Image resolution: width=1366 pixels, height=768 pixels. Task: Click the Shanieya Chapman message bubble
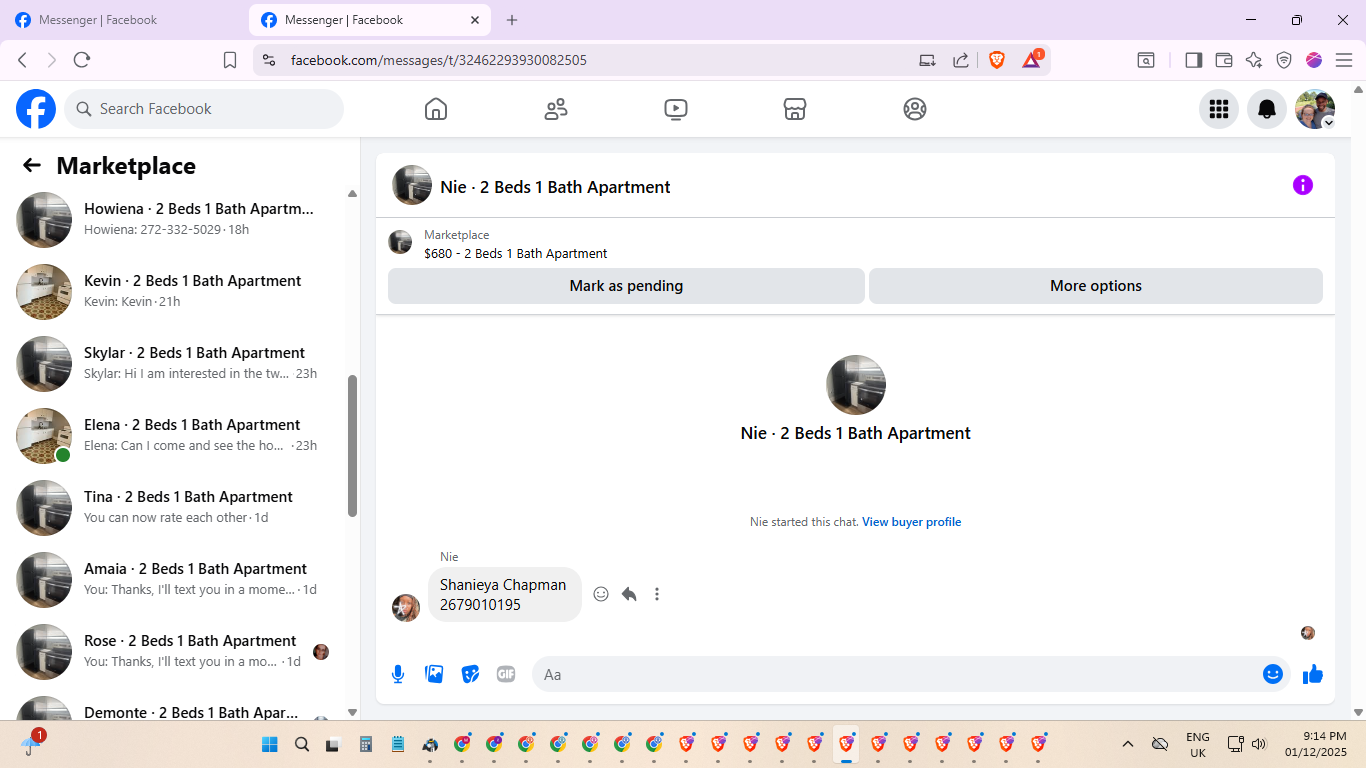click(x=505, y=595)
